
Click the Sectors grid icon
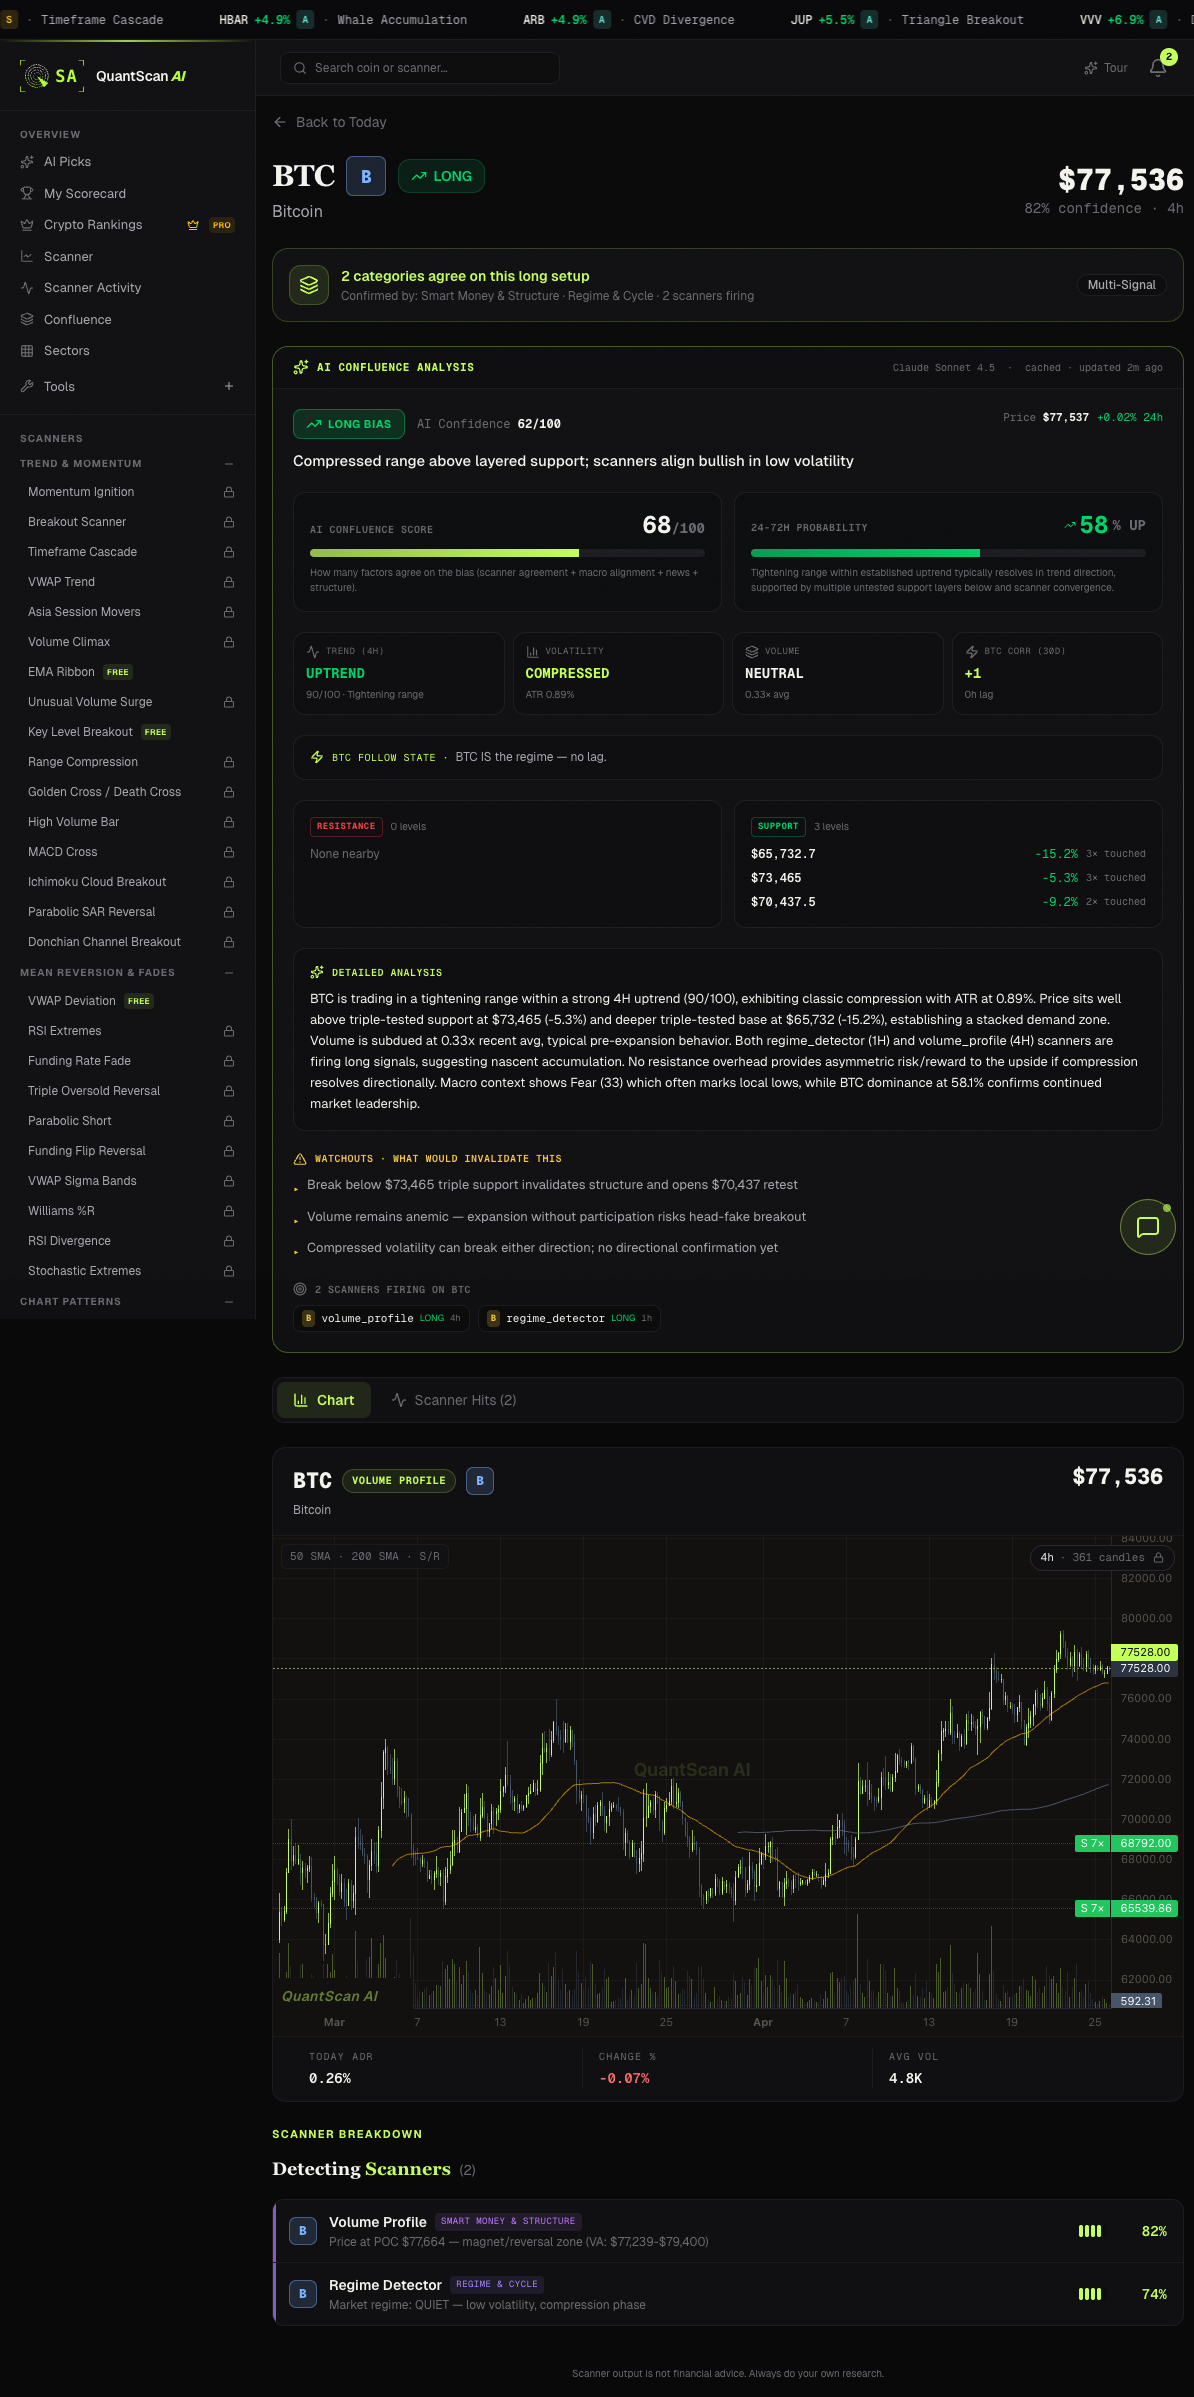pos(27,351)
